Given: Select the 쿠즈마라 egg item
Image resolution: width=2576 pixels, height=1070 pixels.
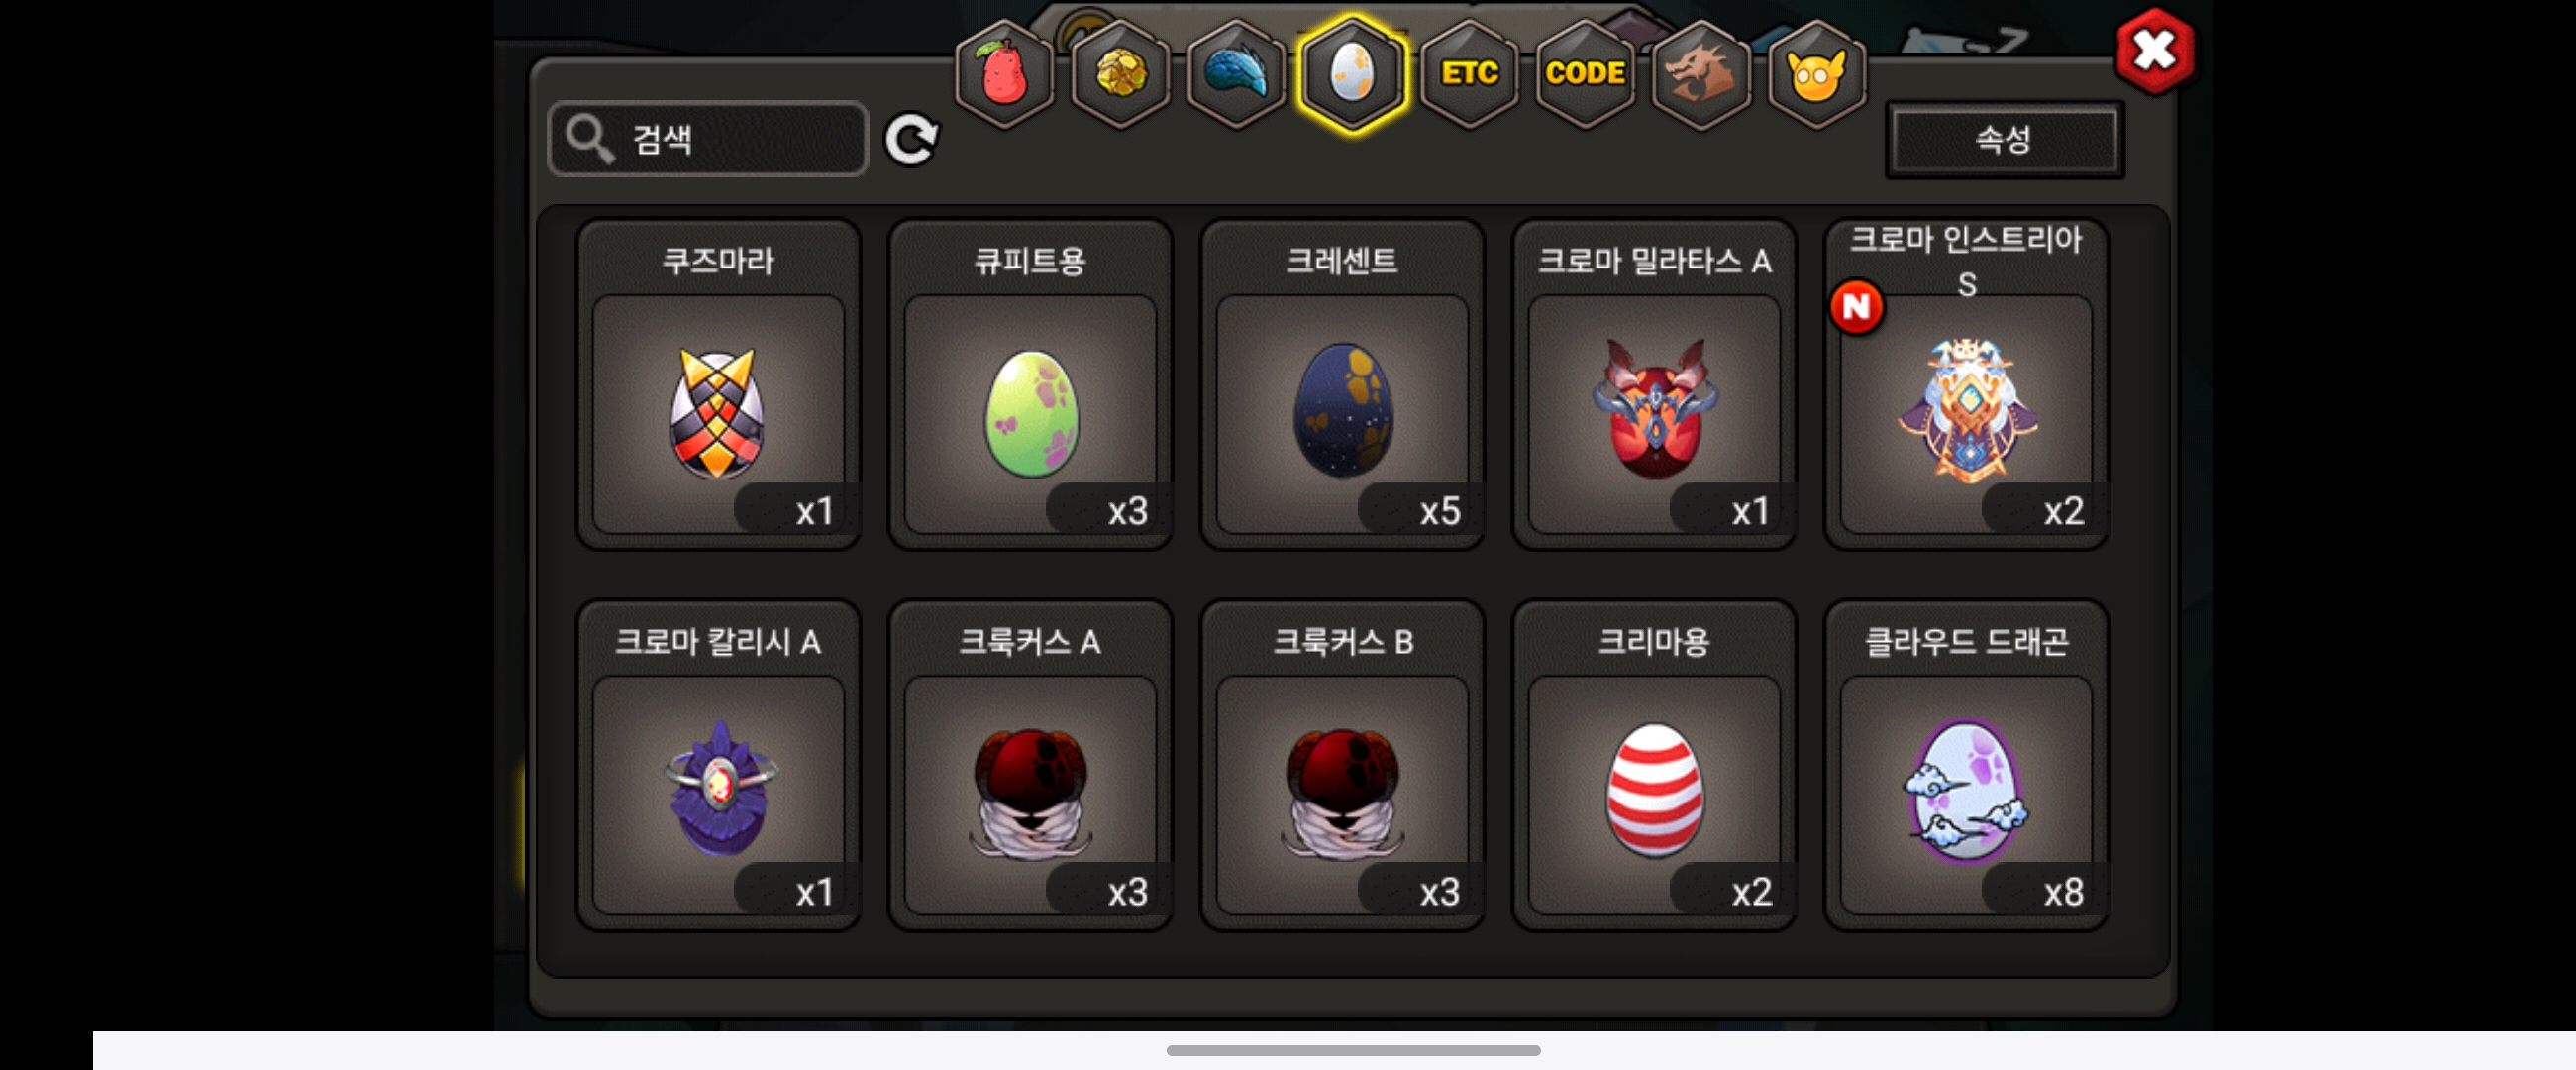Looking at the screenshot, I should point(718,385).
